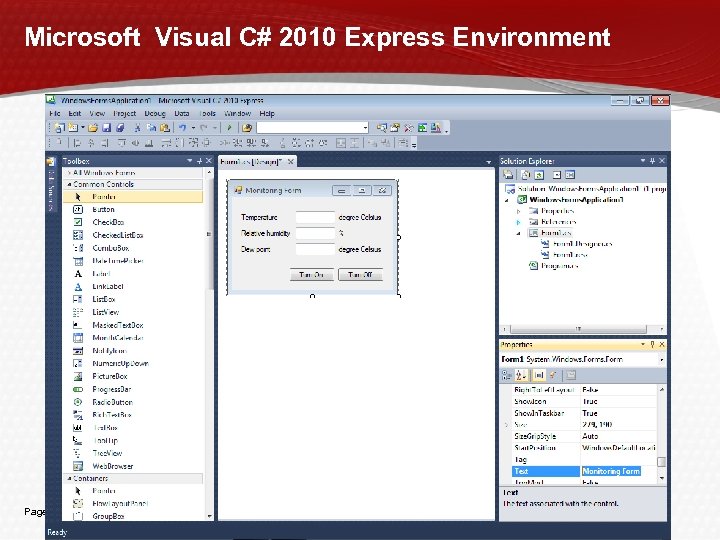Click the Relative humidity text box
Viewport: 720px width, 540px height.
(315, 233)
